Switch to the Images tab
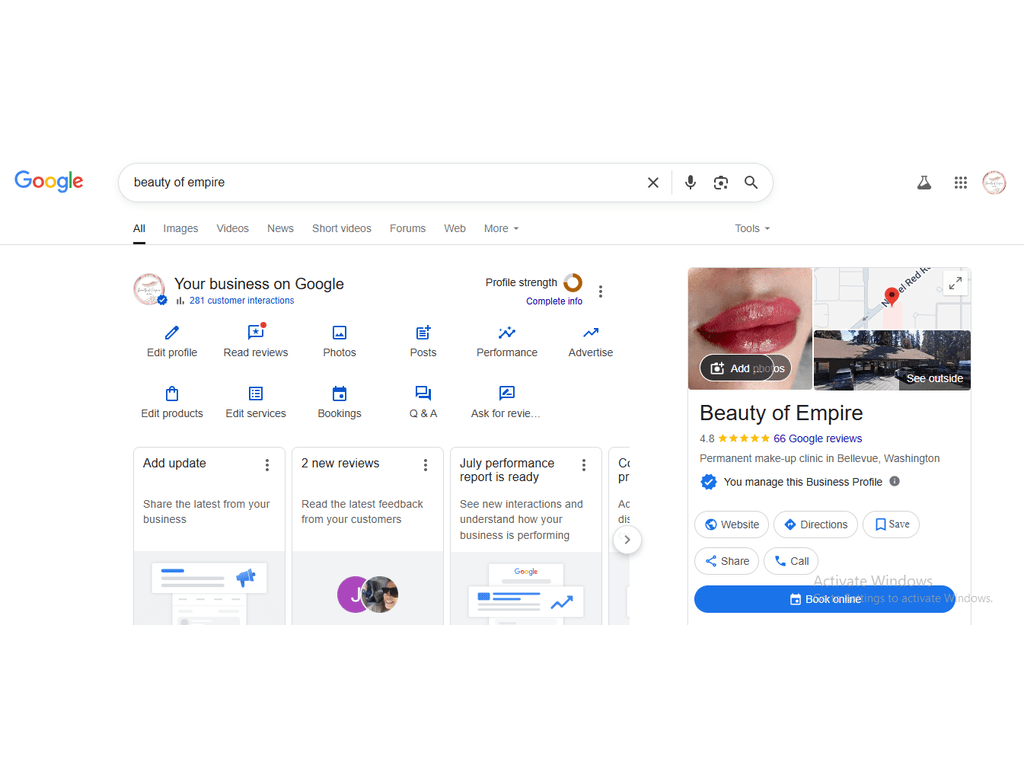 (180, 229)
